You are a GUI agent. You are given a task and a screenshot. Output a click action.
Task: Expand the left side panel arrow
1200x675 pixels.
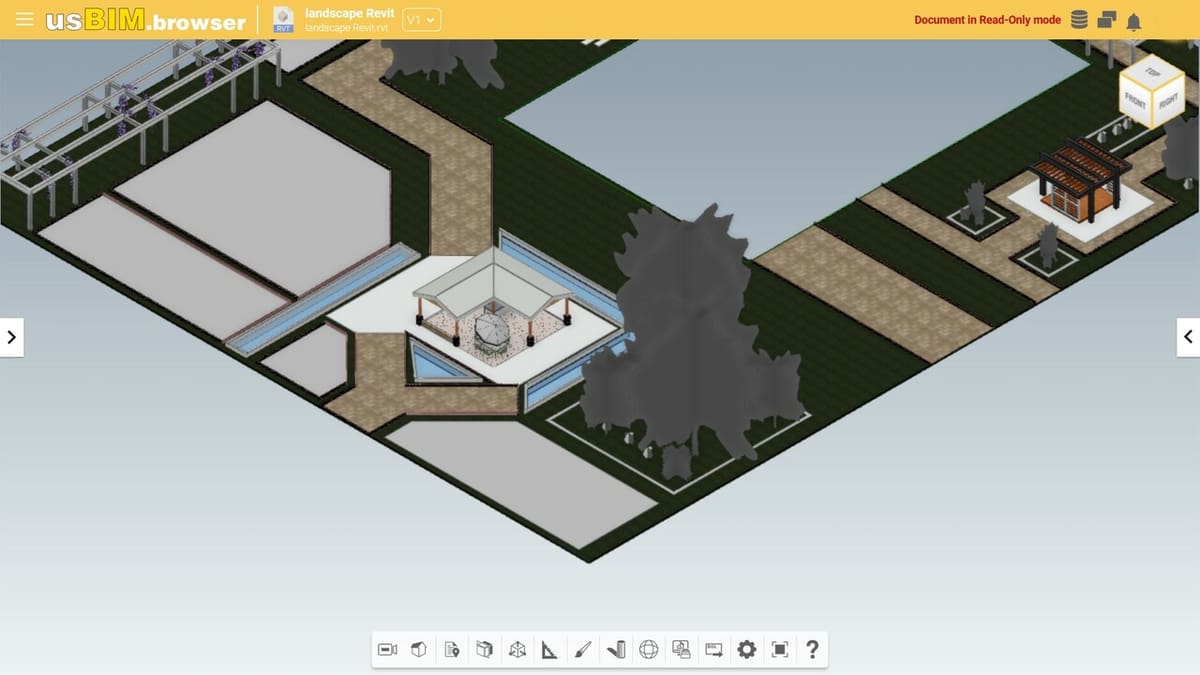click(11, 337)
